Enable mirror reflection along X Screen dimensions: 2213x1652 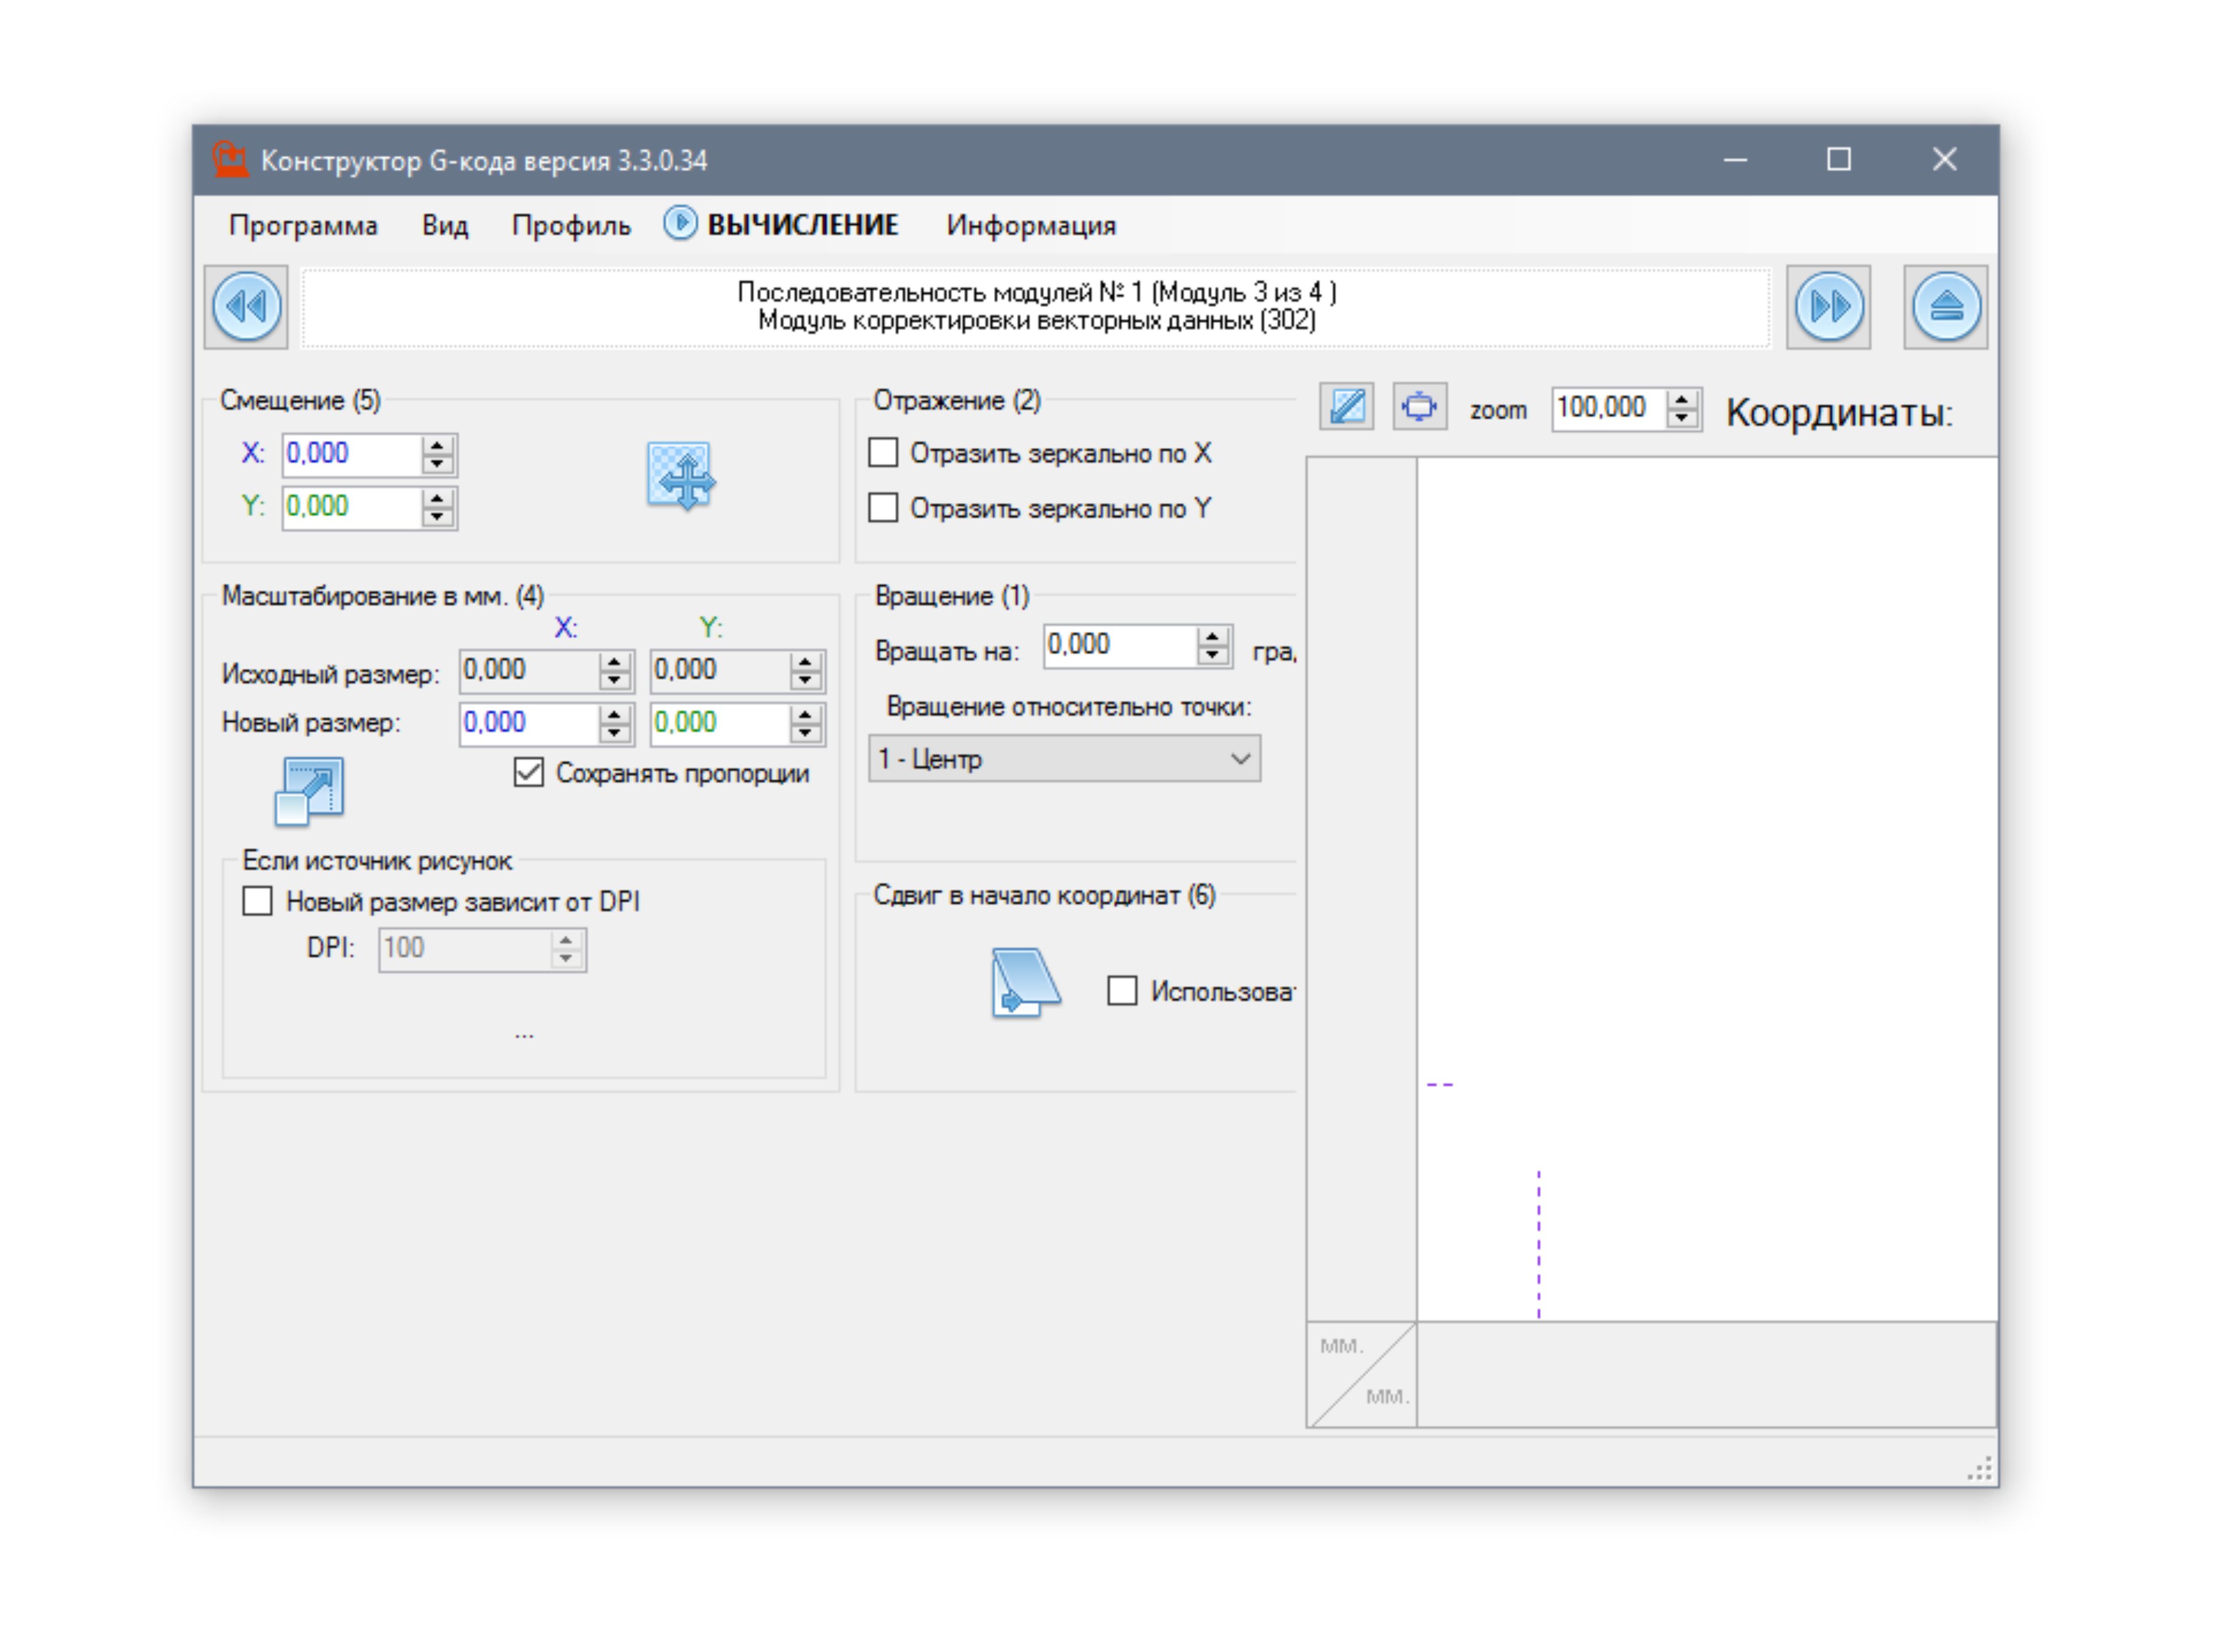click(x=883, y=453)
